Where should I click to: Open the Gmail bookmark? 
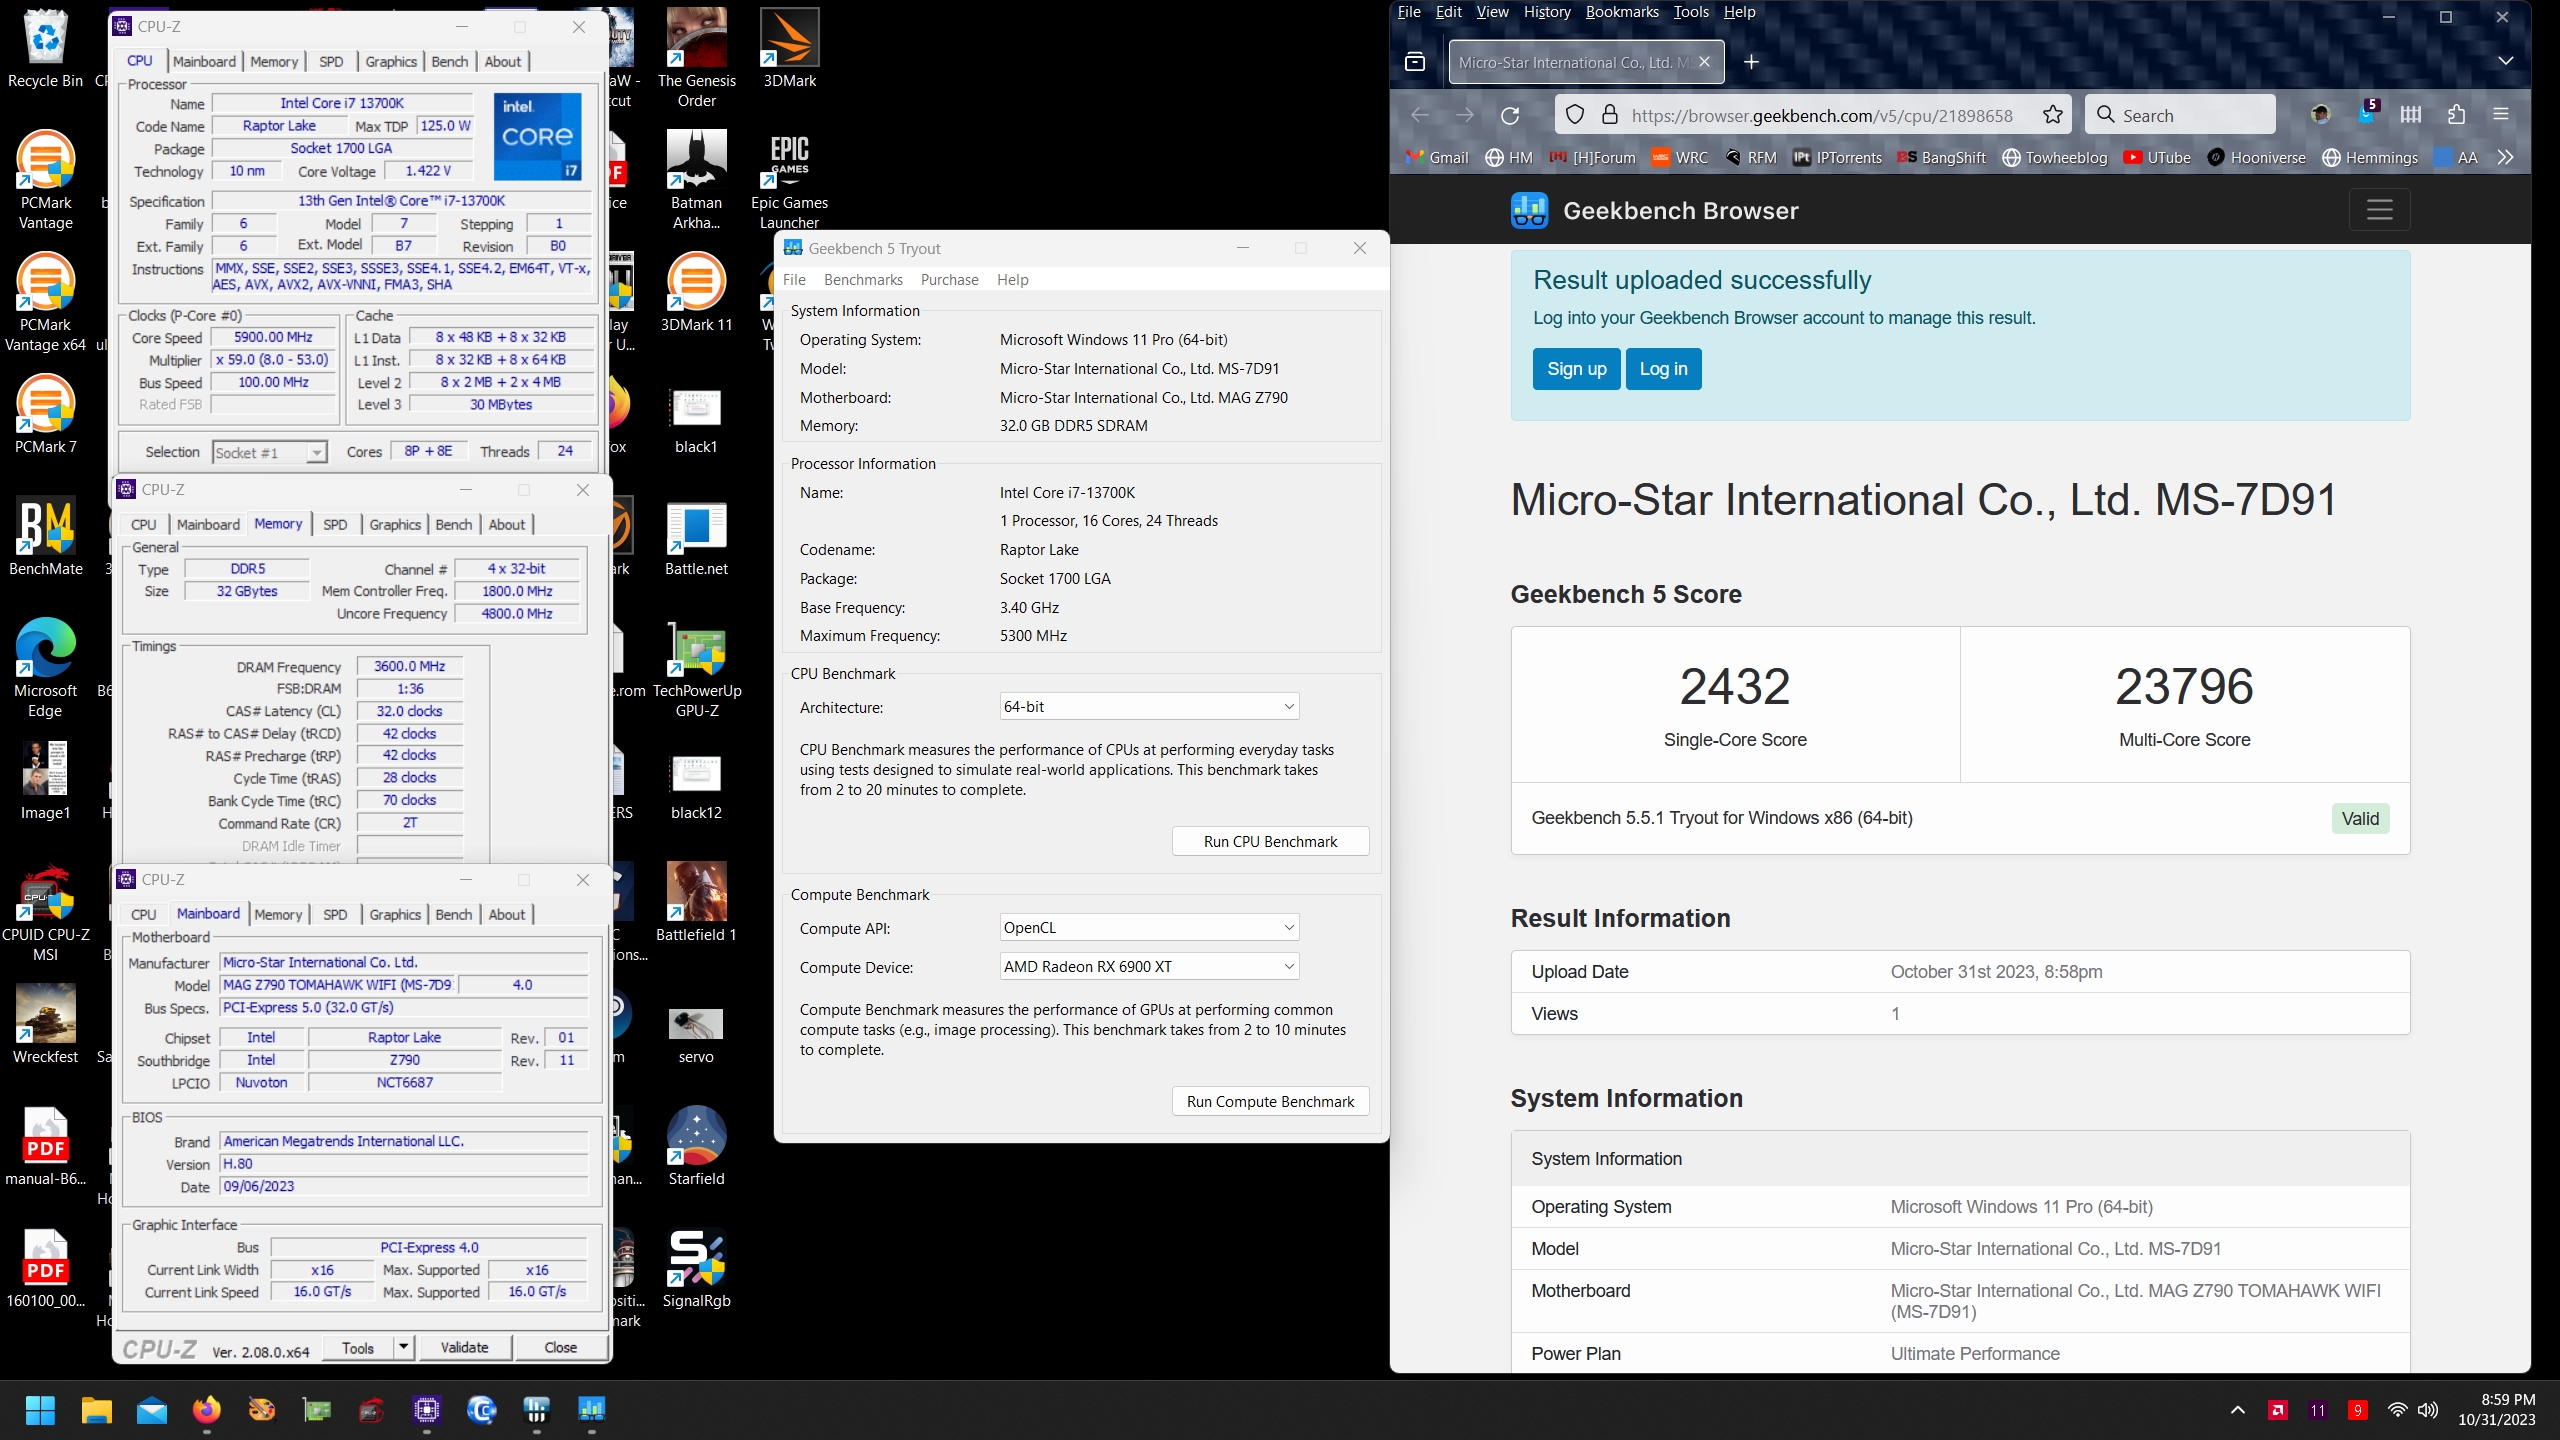(x=1437, y=157)
